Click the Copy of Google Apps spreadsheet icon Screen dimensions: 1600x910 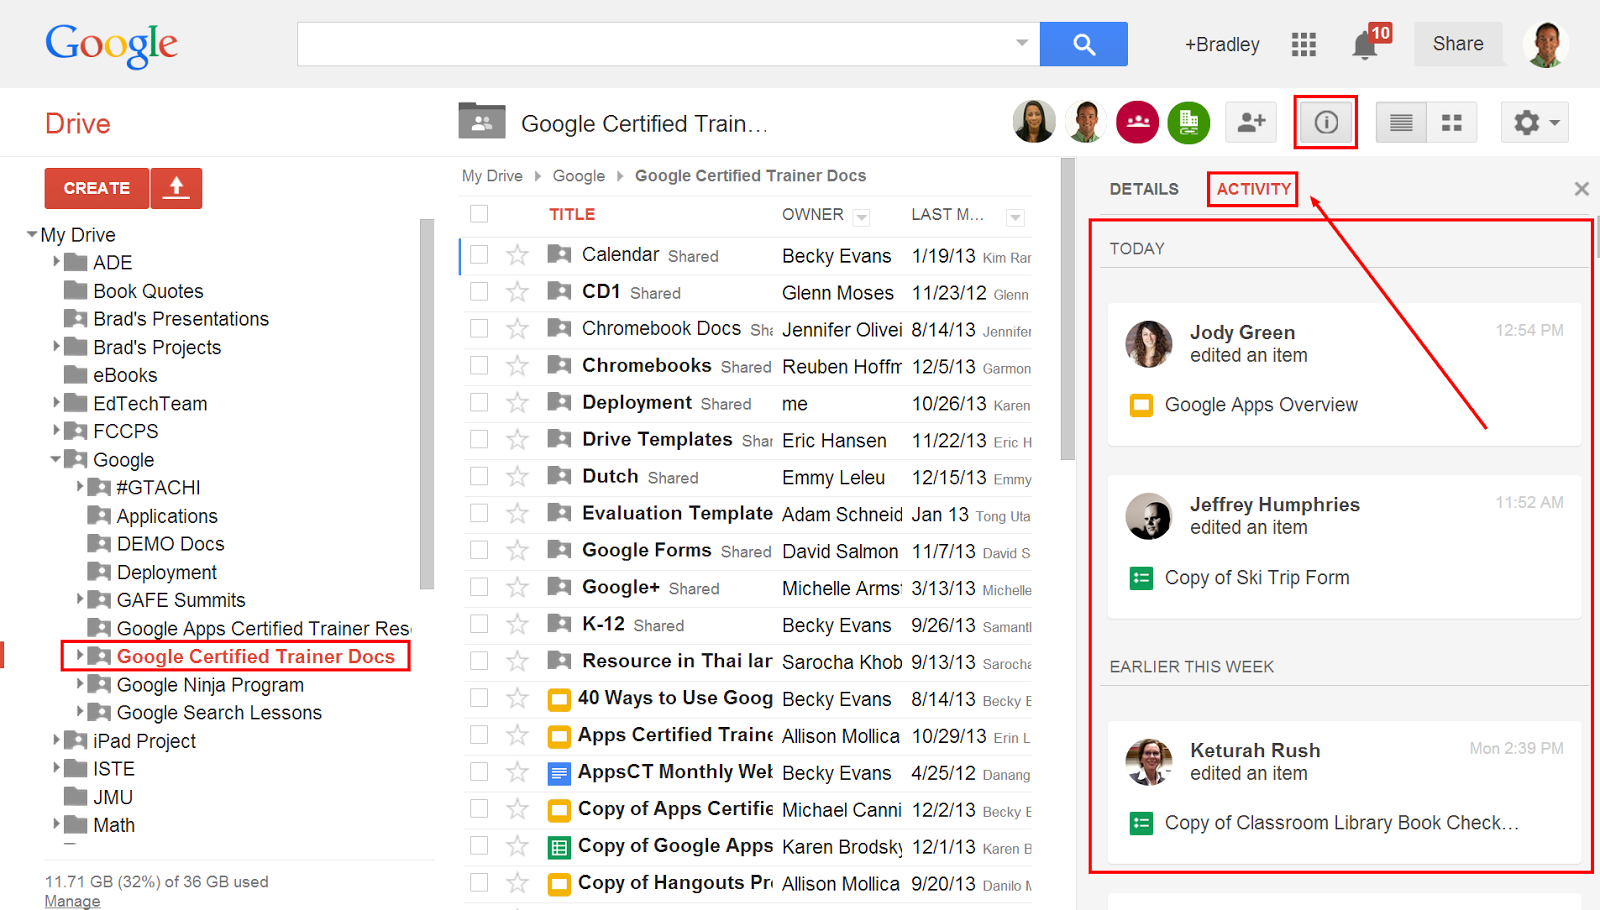pyautogui.click(x=560, y=847)
